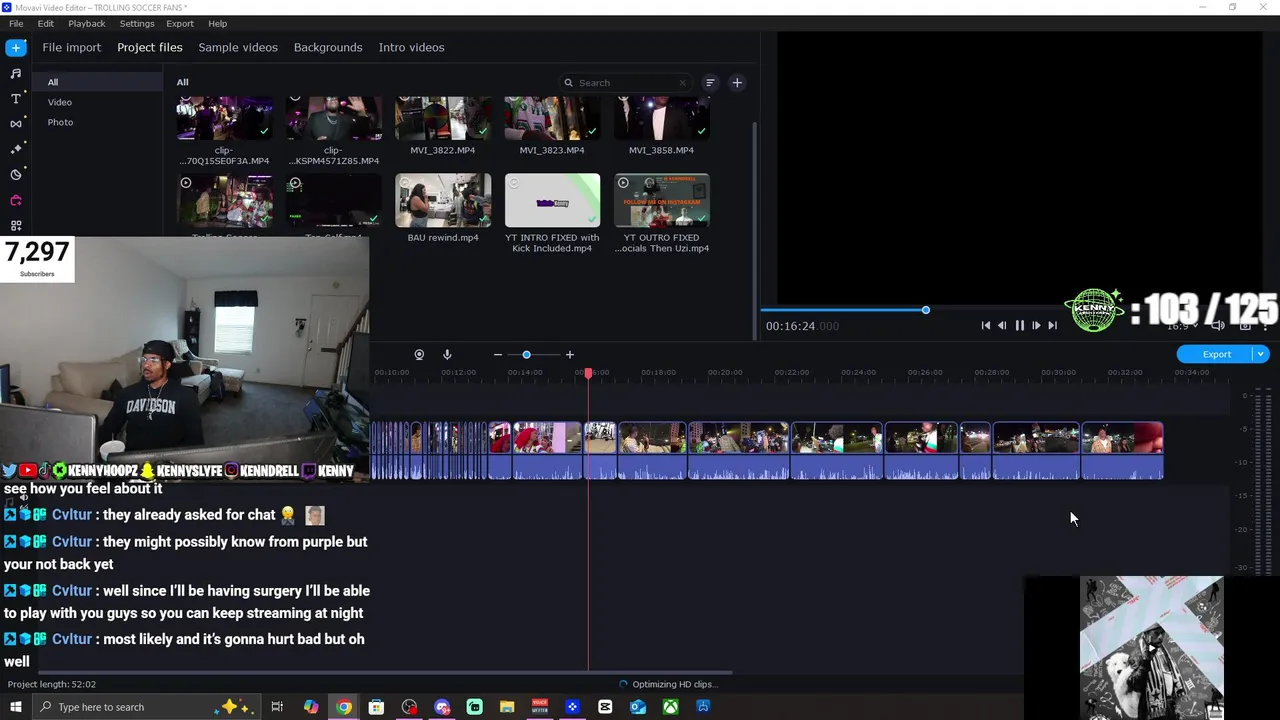The height and width of the screenshot is (720, 1280).
Task: Open Outlook from the taskbar
Action: (638, 707)
